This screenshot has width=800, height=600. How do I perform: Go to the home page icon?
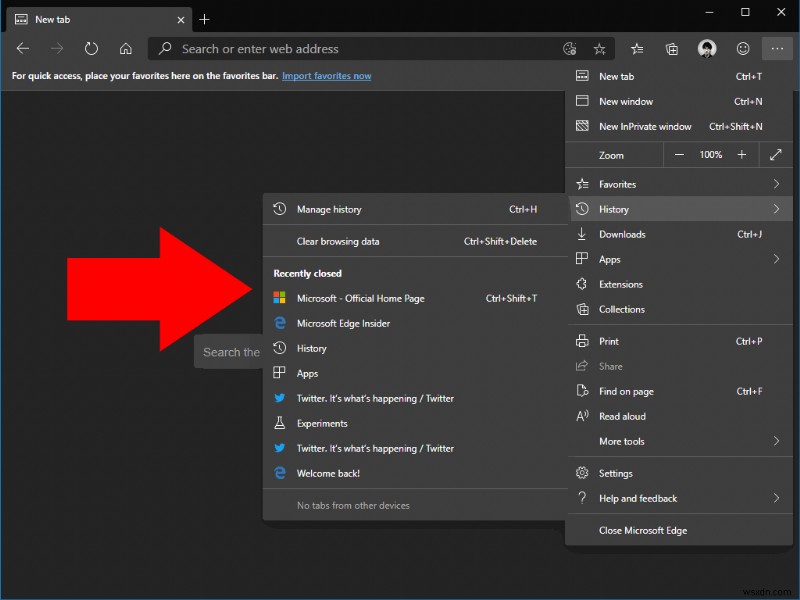[x=126, y=48]
